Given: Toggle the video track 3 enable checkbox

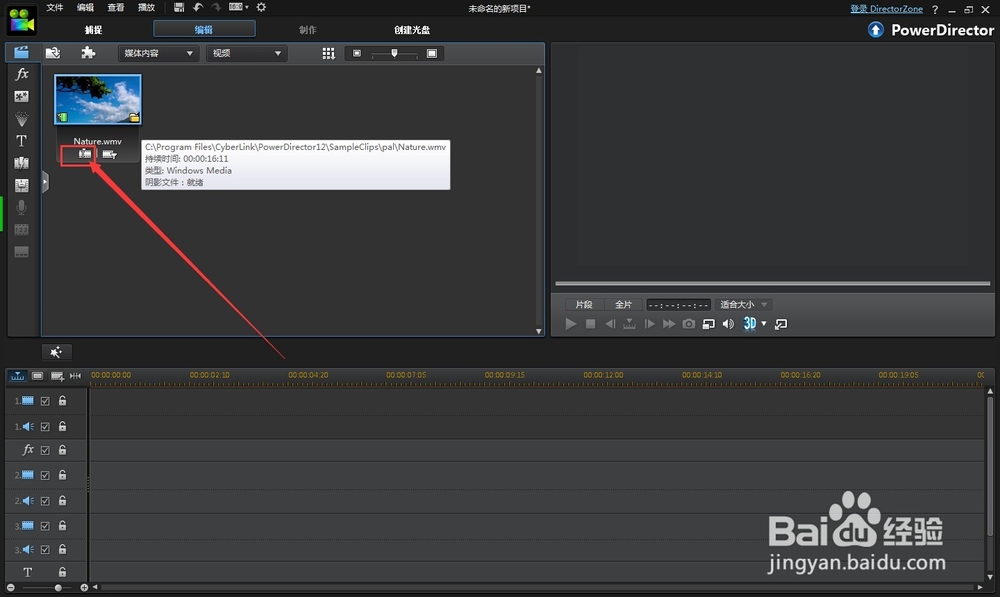Looking at the screenshot, I should click(45, 526).
